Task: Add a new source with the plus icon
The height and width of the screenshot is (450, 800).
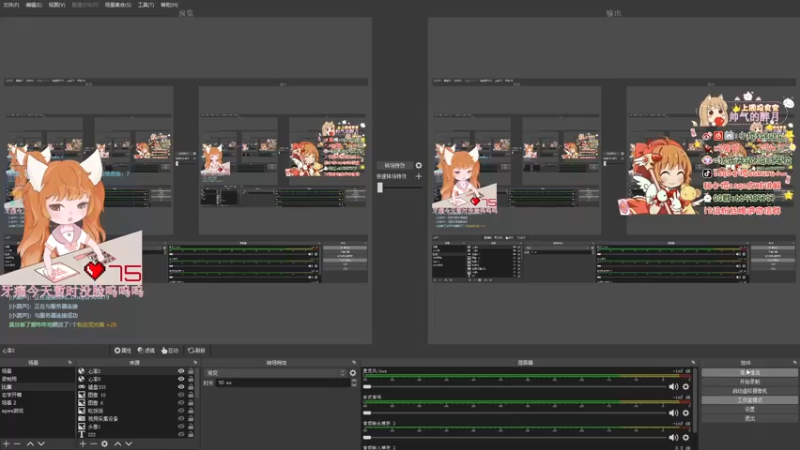Action: 83,444
